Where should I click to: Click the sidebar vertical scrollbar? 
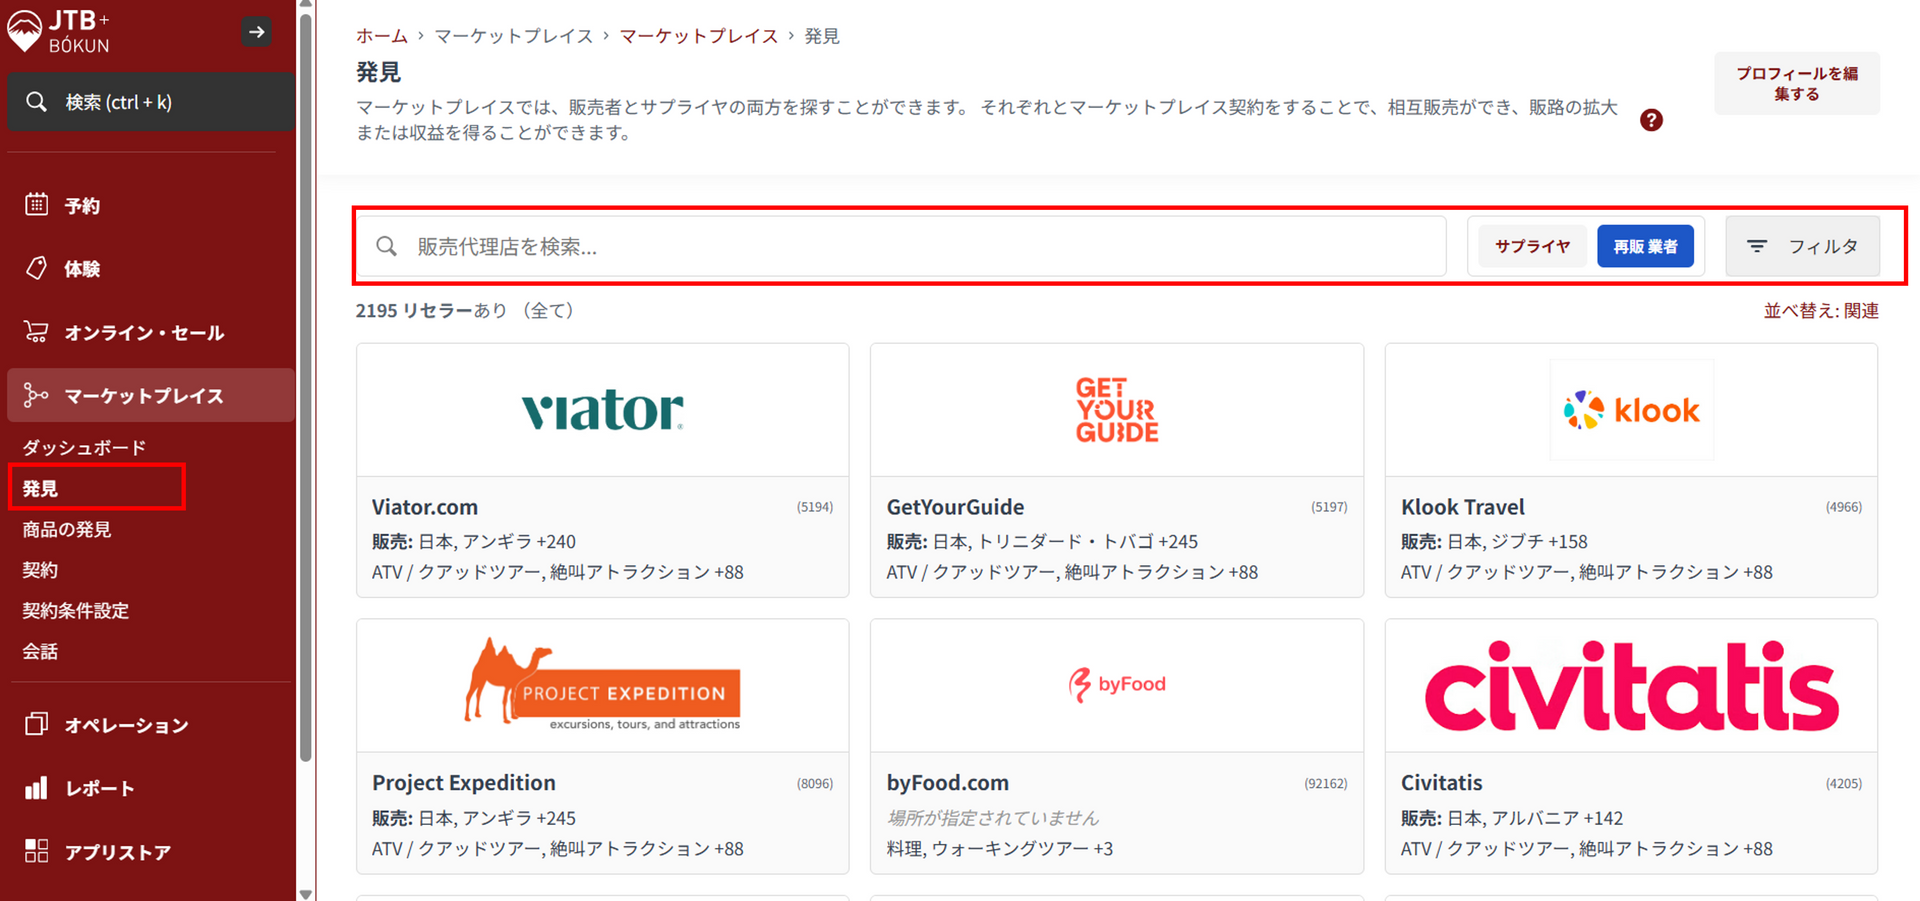[306, 390]
